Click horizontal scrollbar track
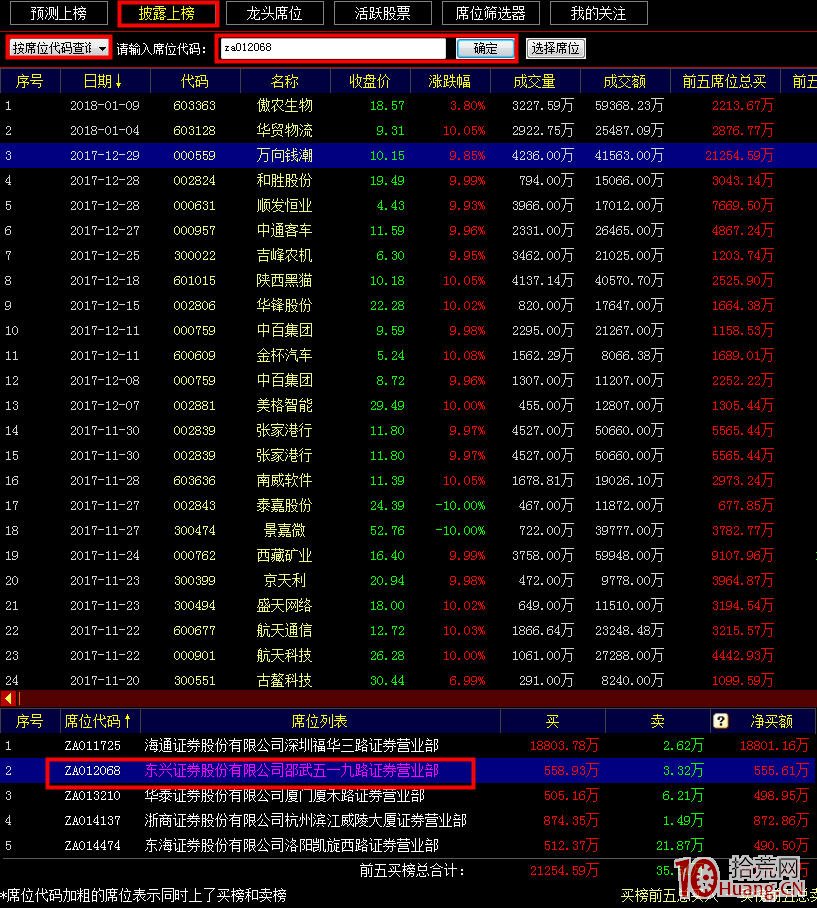Image resolution: width=817 pixels, height=908 pixels. tap(417, 698)
